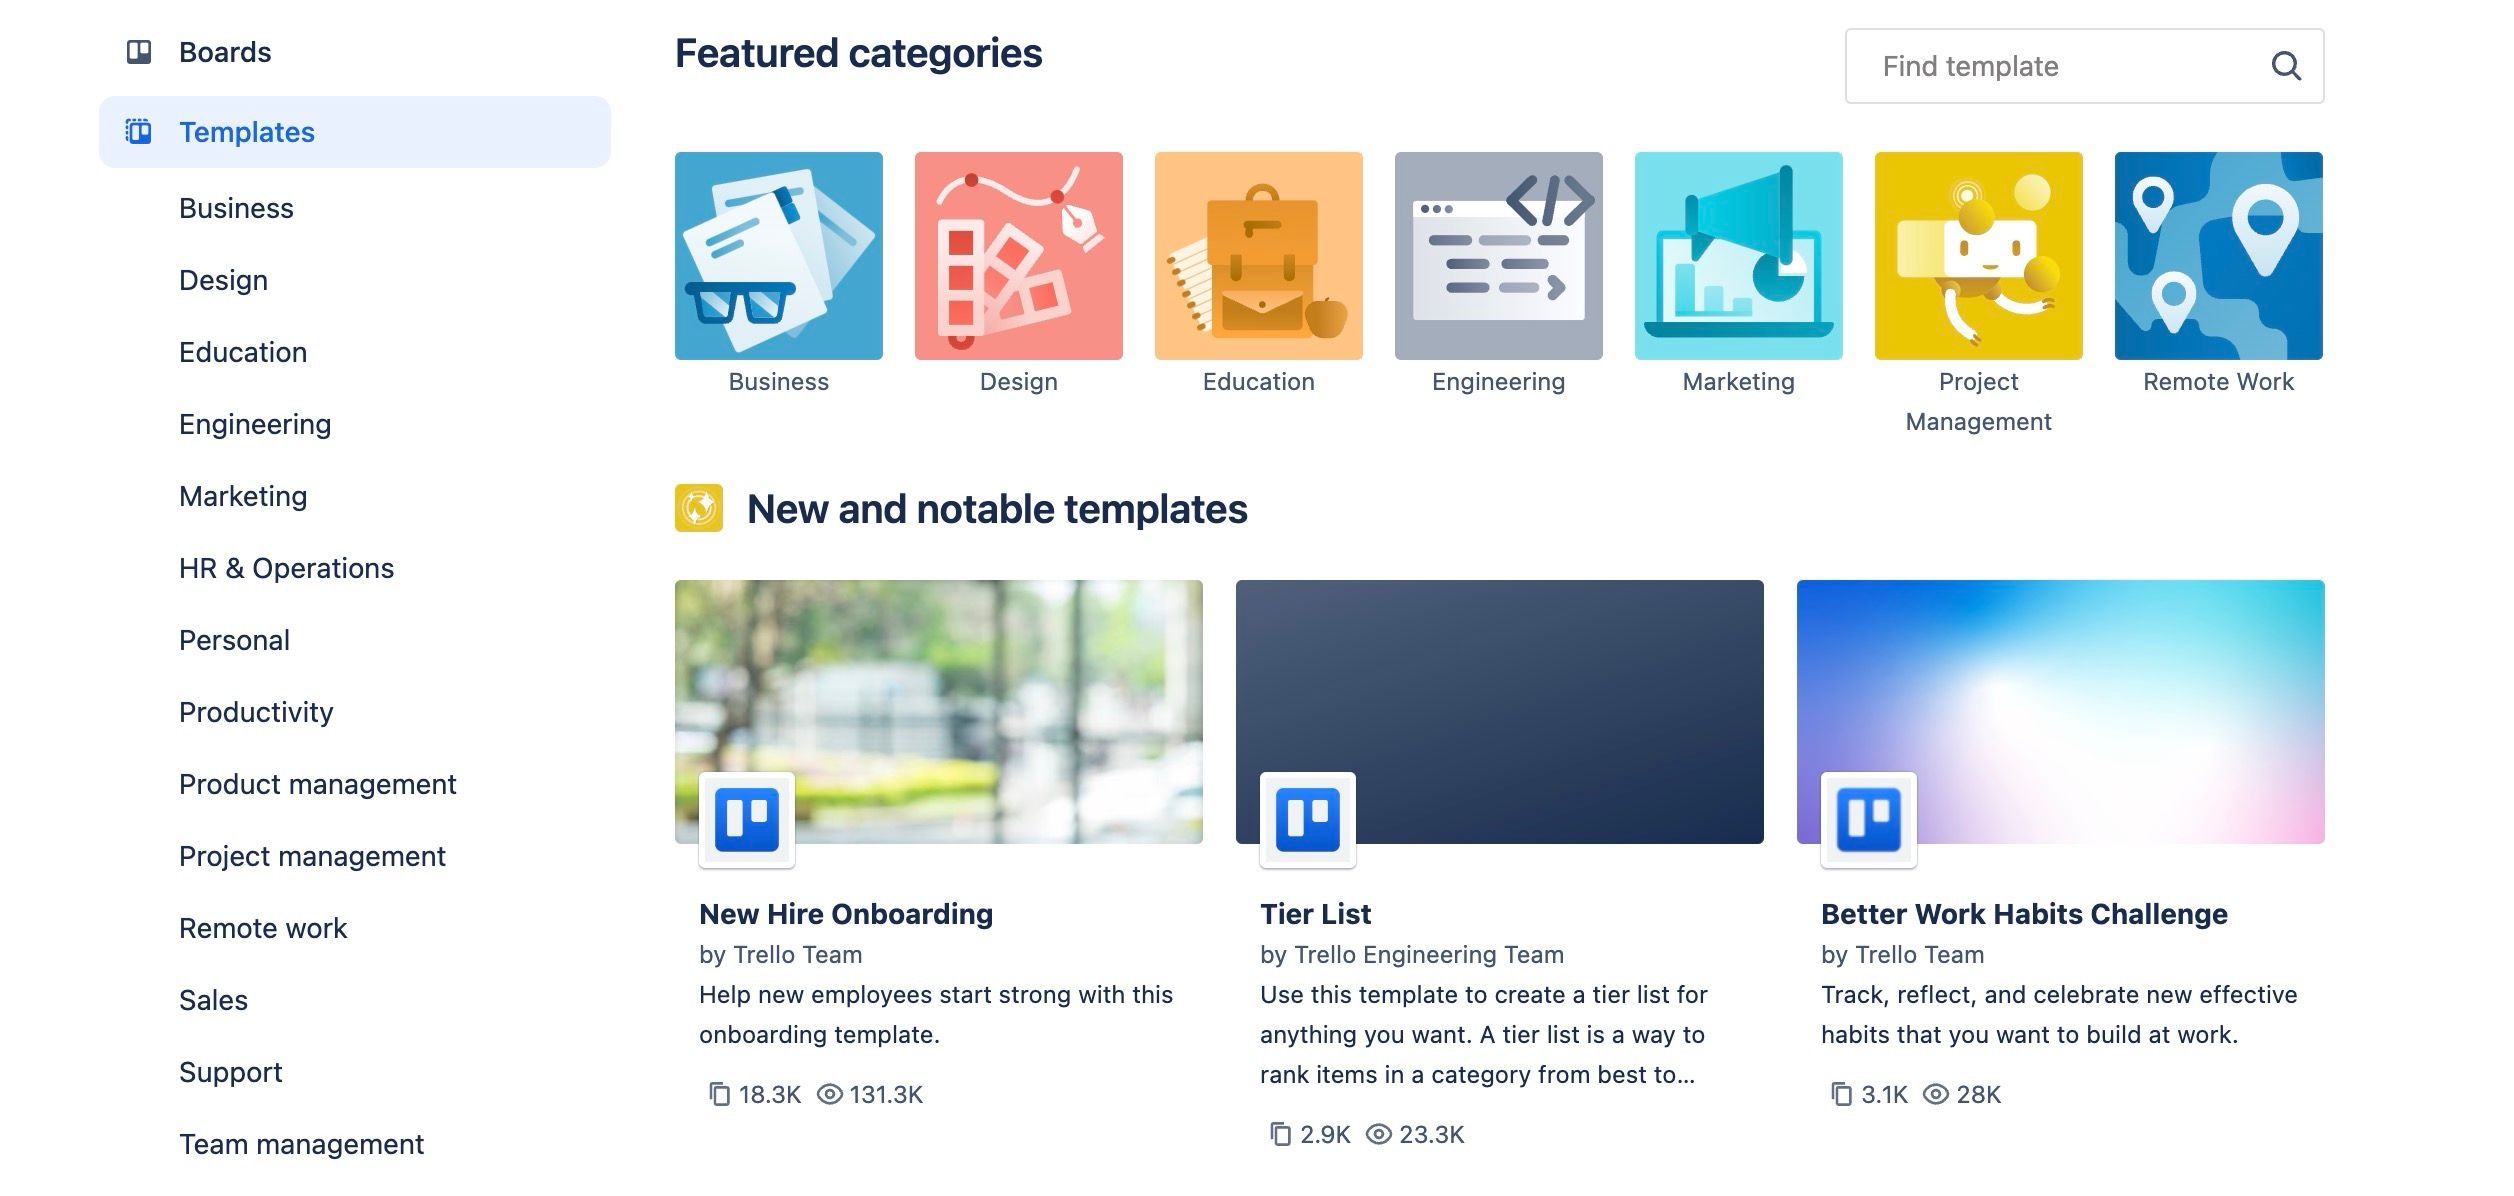Open the Education category backpack icon
2514x1196 pixels.
(x=1258, y=256)
